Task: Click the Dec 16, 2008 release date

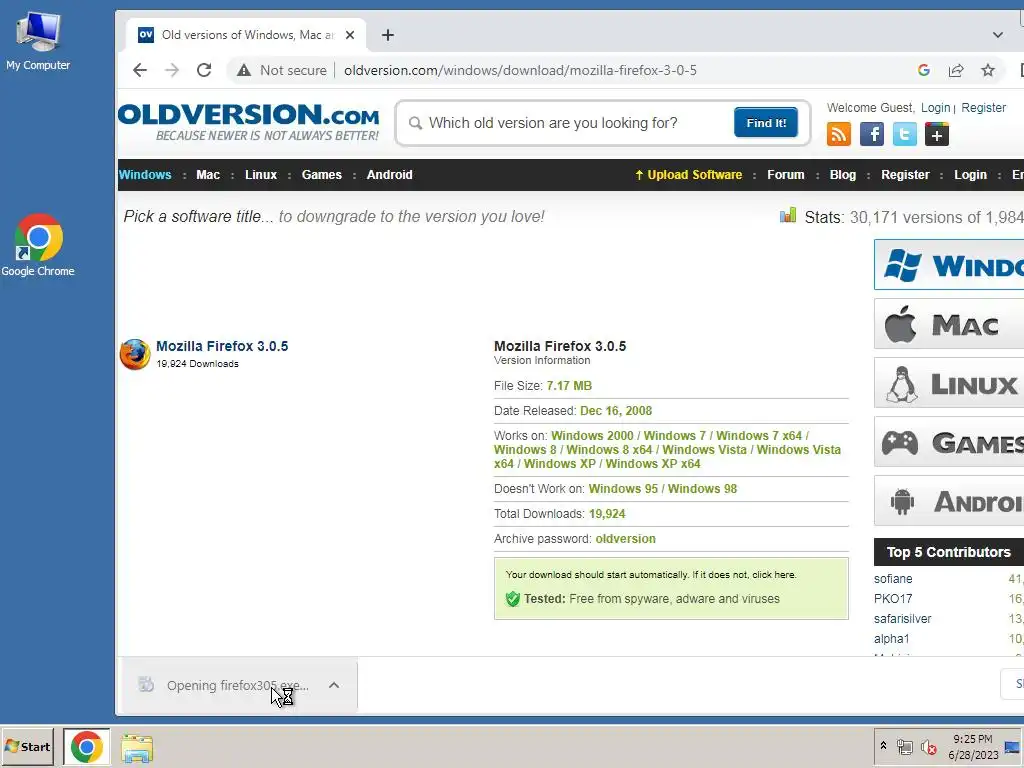Action: point(616,411)
